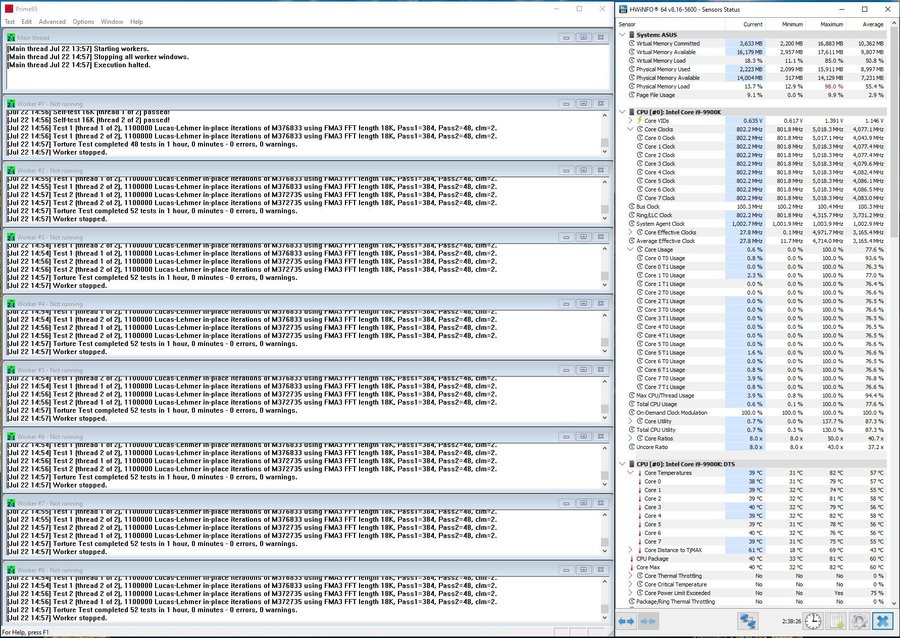Click the Worker #1 window icon
Image resolution: width=900 pixels, height=638 pixels.
click(x=11, y=104)
